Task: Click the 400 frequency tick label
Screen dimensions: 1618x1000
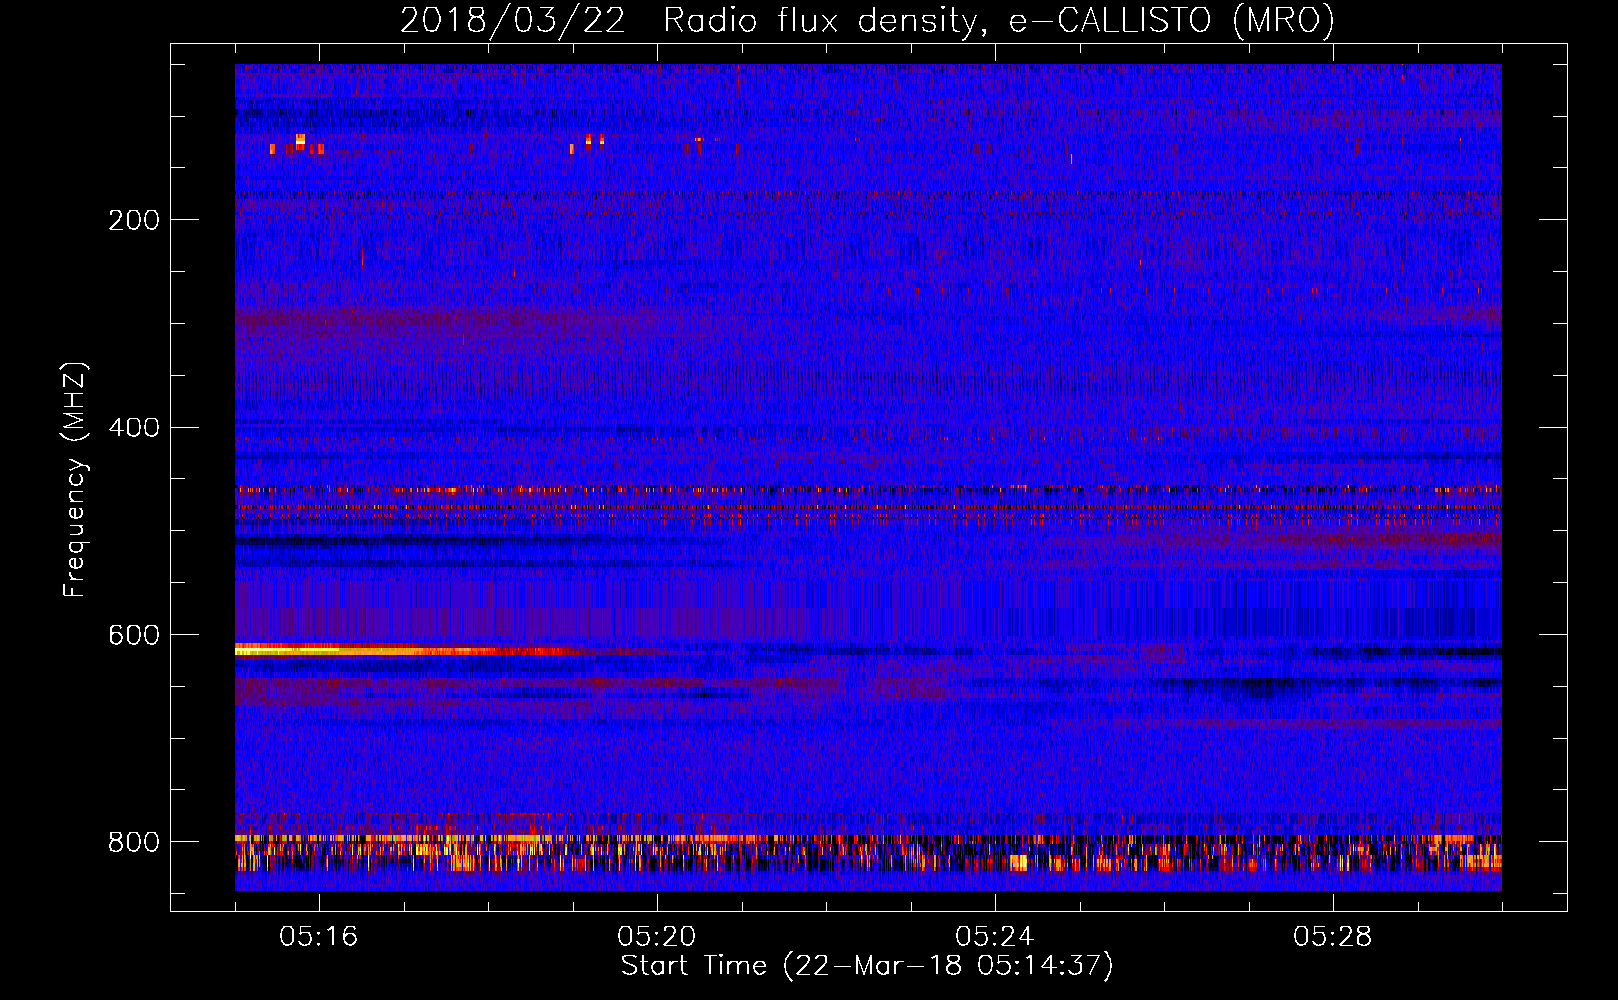Action: click(134, 428)
